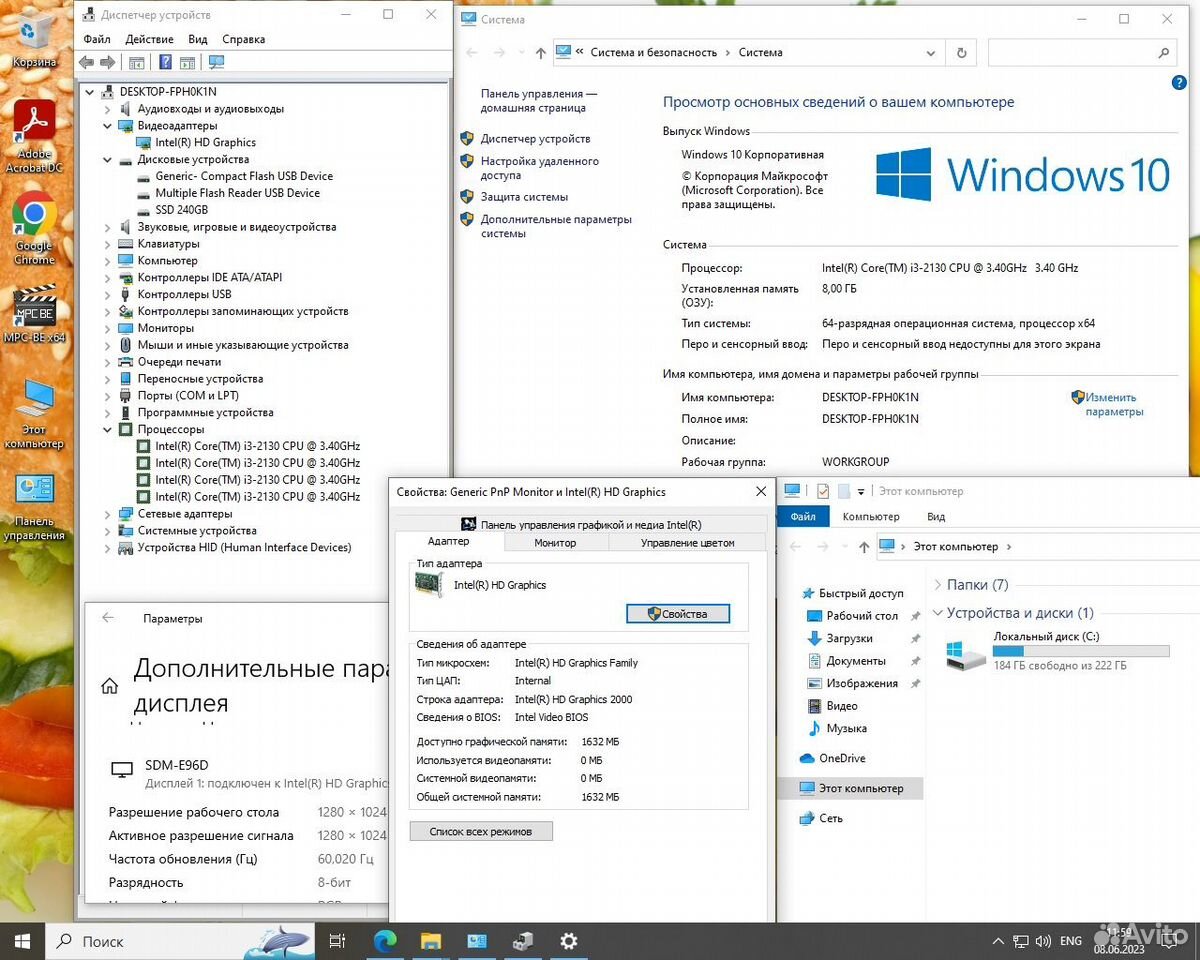Image resolution: width=1200 pixels, height=960 pixels.
Task: Open the Intel graphics and media control panel tab
Action: (581, 524)
